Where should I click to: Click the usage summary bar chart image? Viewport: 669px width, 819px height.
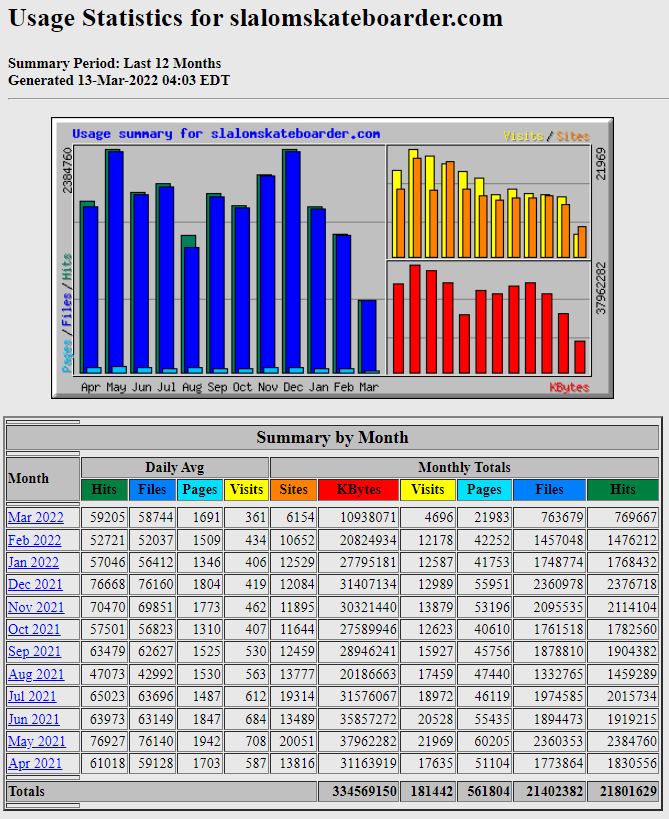[x=332, y=258]
